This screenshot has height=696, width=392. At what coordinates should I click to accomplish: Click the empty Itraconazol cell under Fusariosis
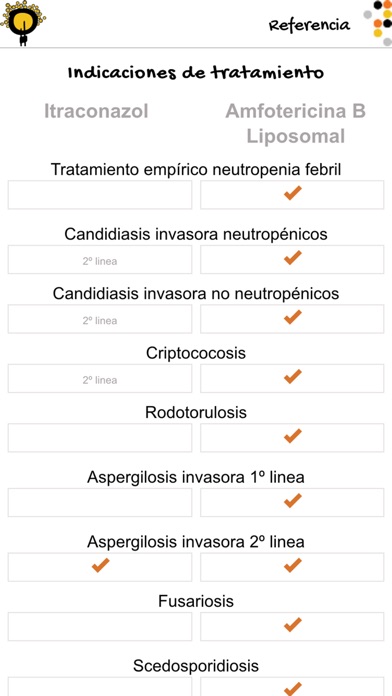(x=100, y=627)
